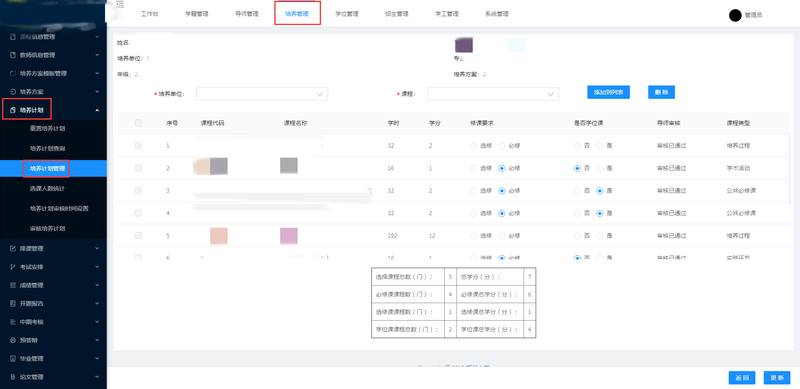Screen dimensions: 800x389
Task: Open 培养计划查询 submenu item
Action: pyautogui.click(x=47, y=149)
